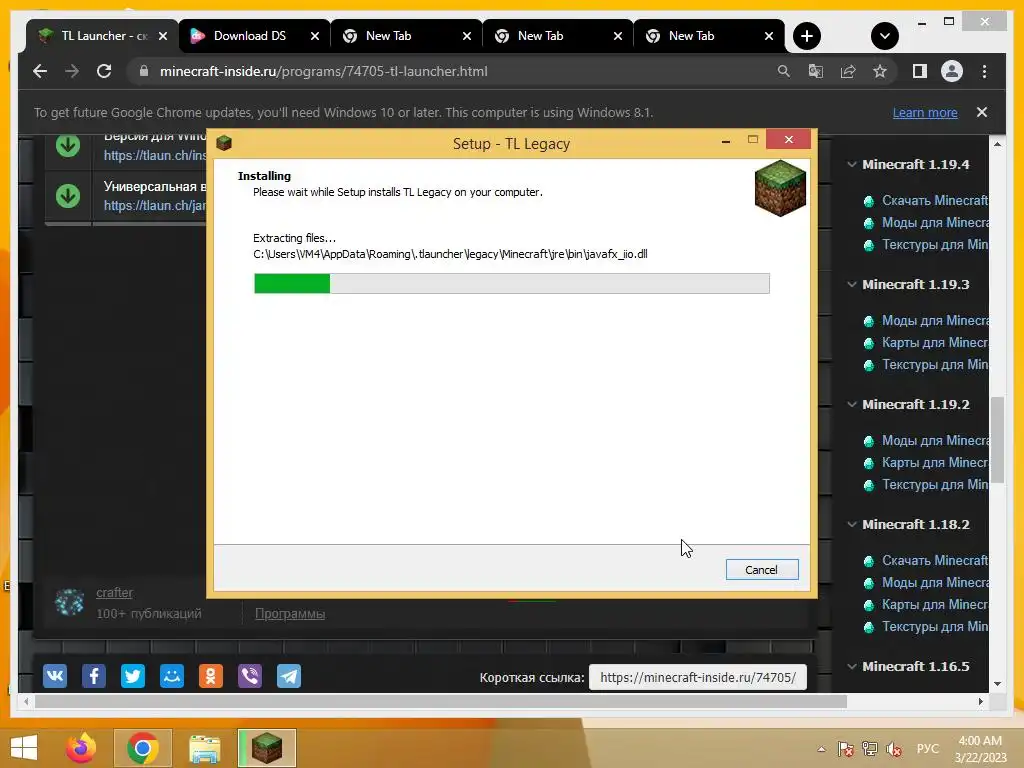Screen dimensions: 1024x768
Task: Share via Odnoklassniki icon
Action: click(x=210, y=676)
